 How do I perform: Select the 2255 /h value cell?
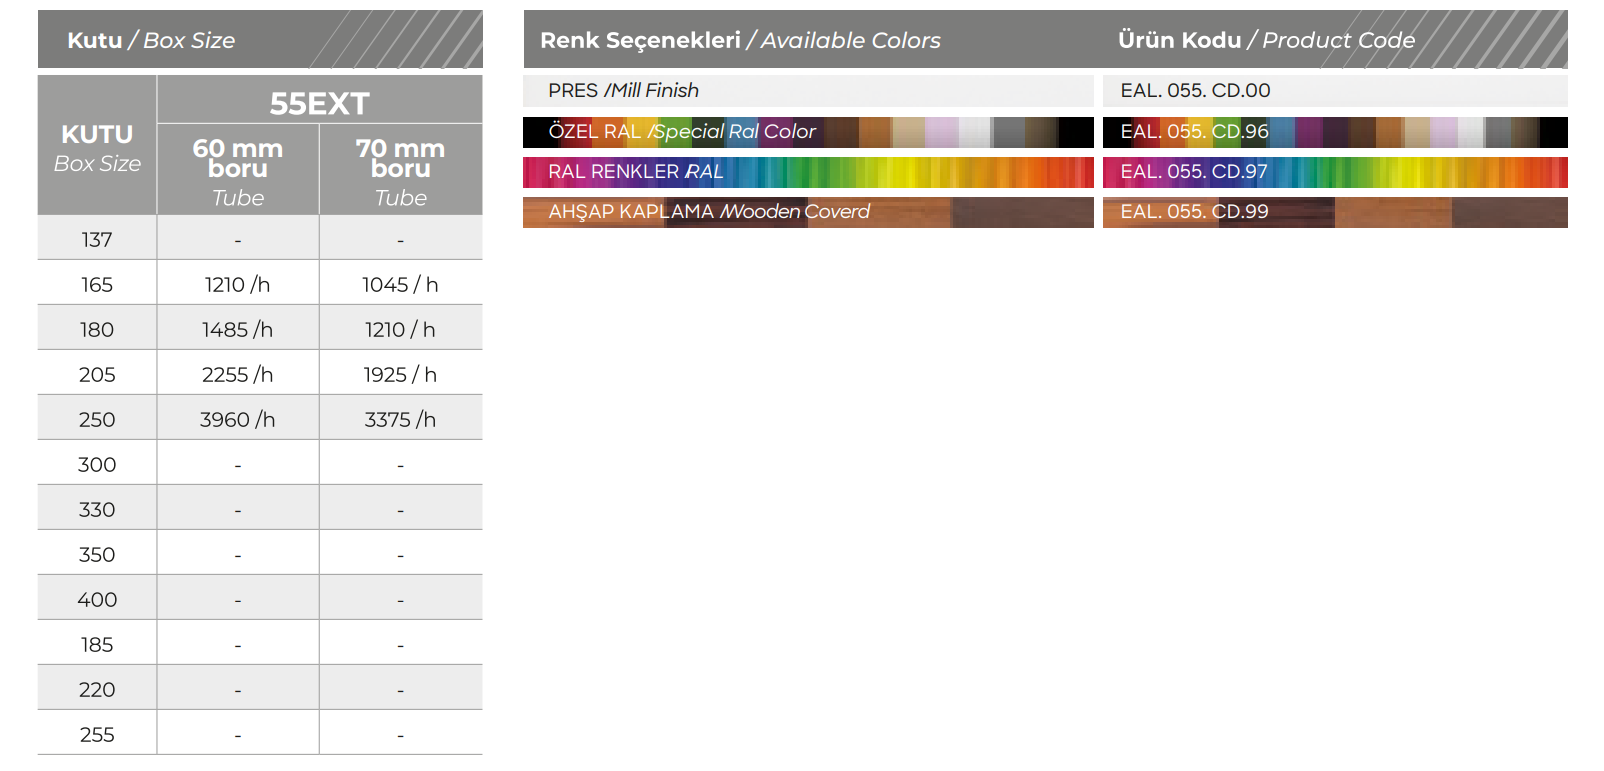click(238, 375)
